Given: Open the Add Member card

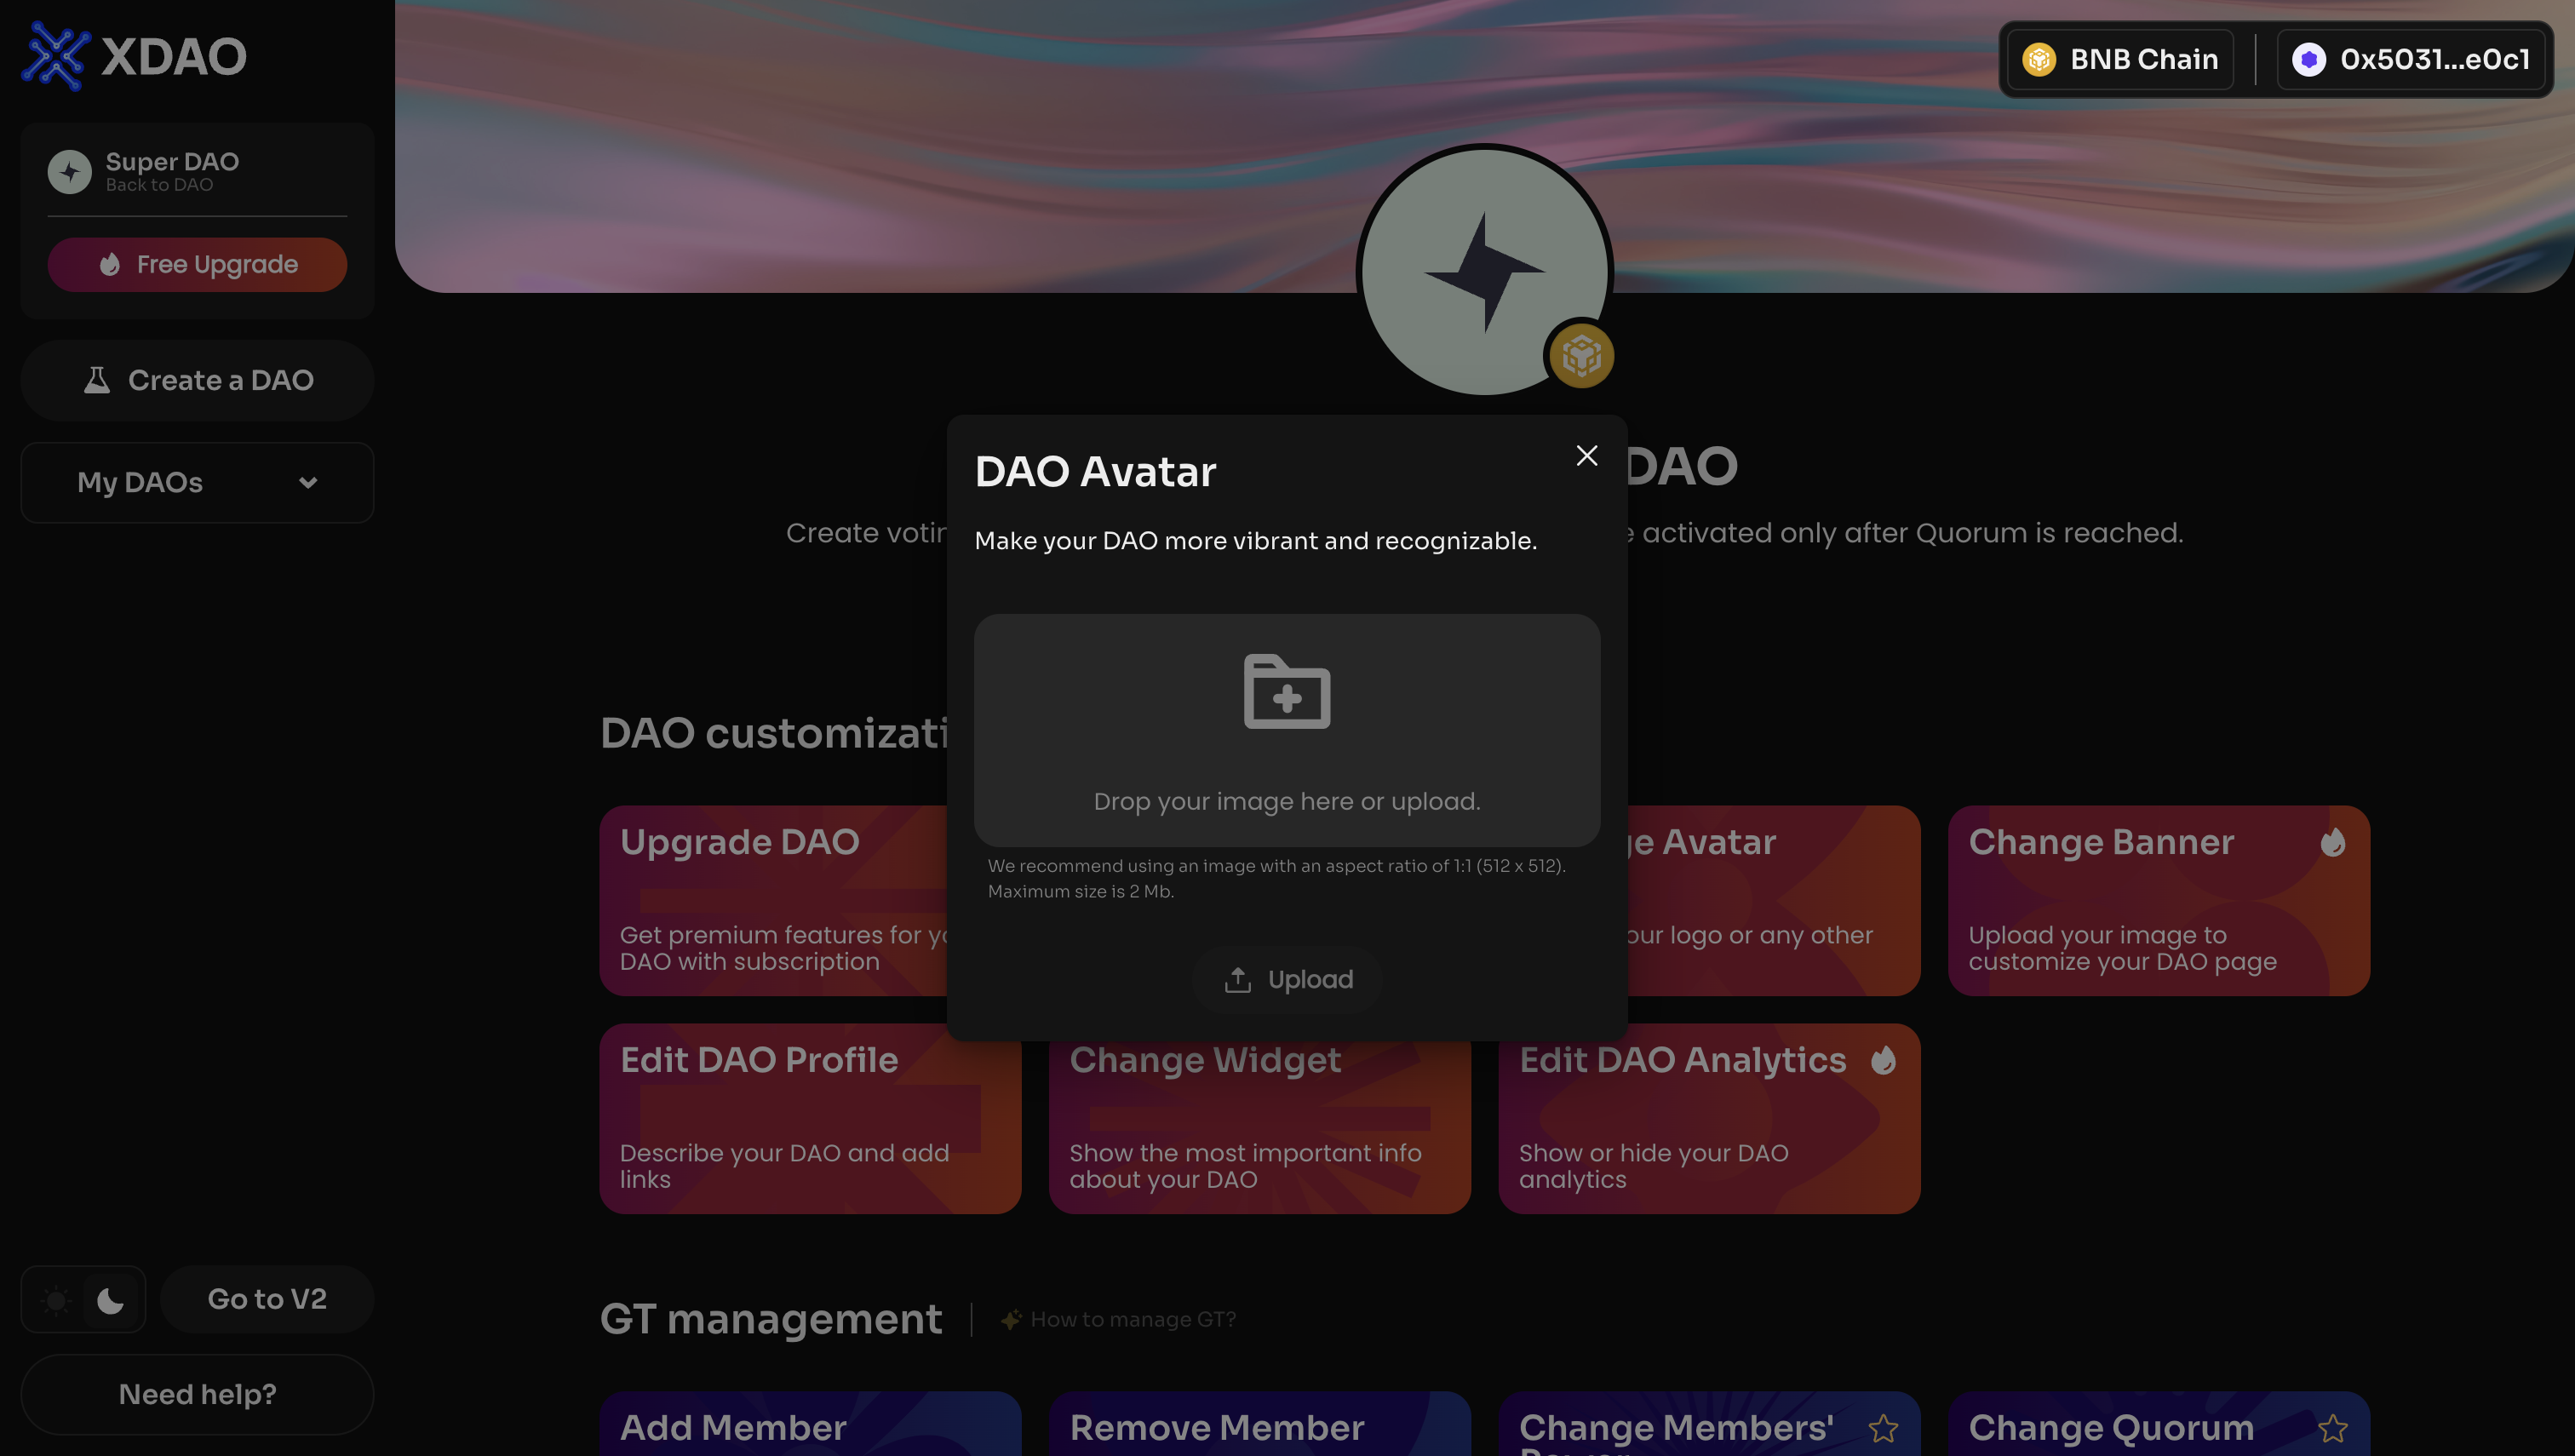Looking at the screenshot, I should [810, 1424].
